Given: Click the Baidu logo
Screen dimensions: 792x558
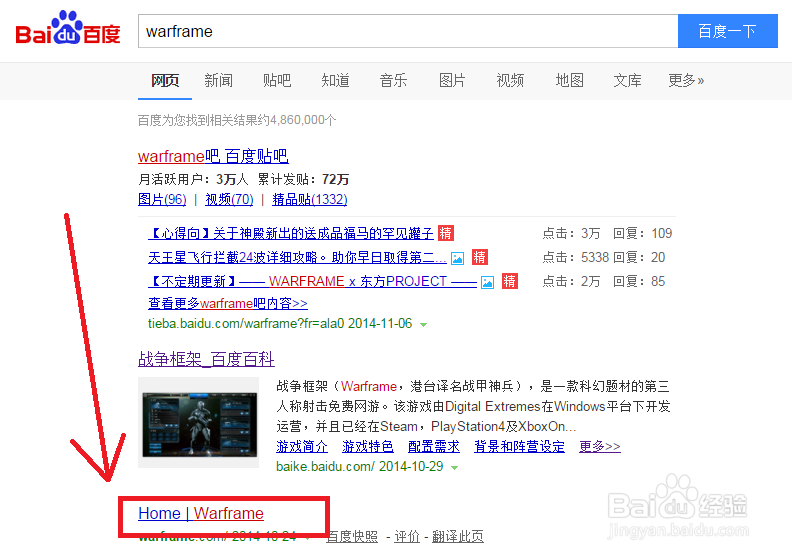Looking at the screenshot, I should point(68,29).
